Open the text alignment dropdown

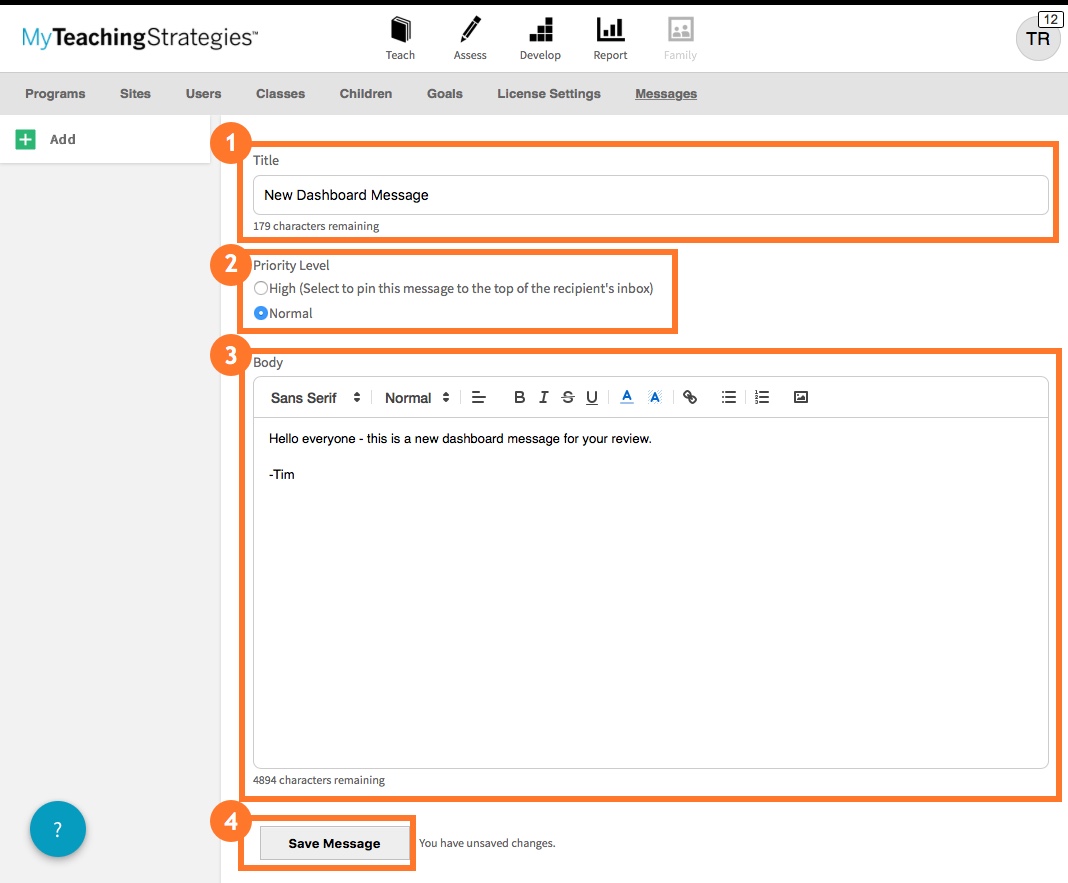pyautogui.click(x=479, y=397)
